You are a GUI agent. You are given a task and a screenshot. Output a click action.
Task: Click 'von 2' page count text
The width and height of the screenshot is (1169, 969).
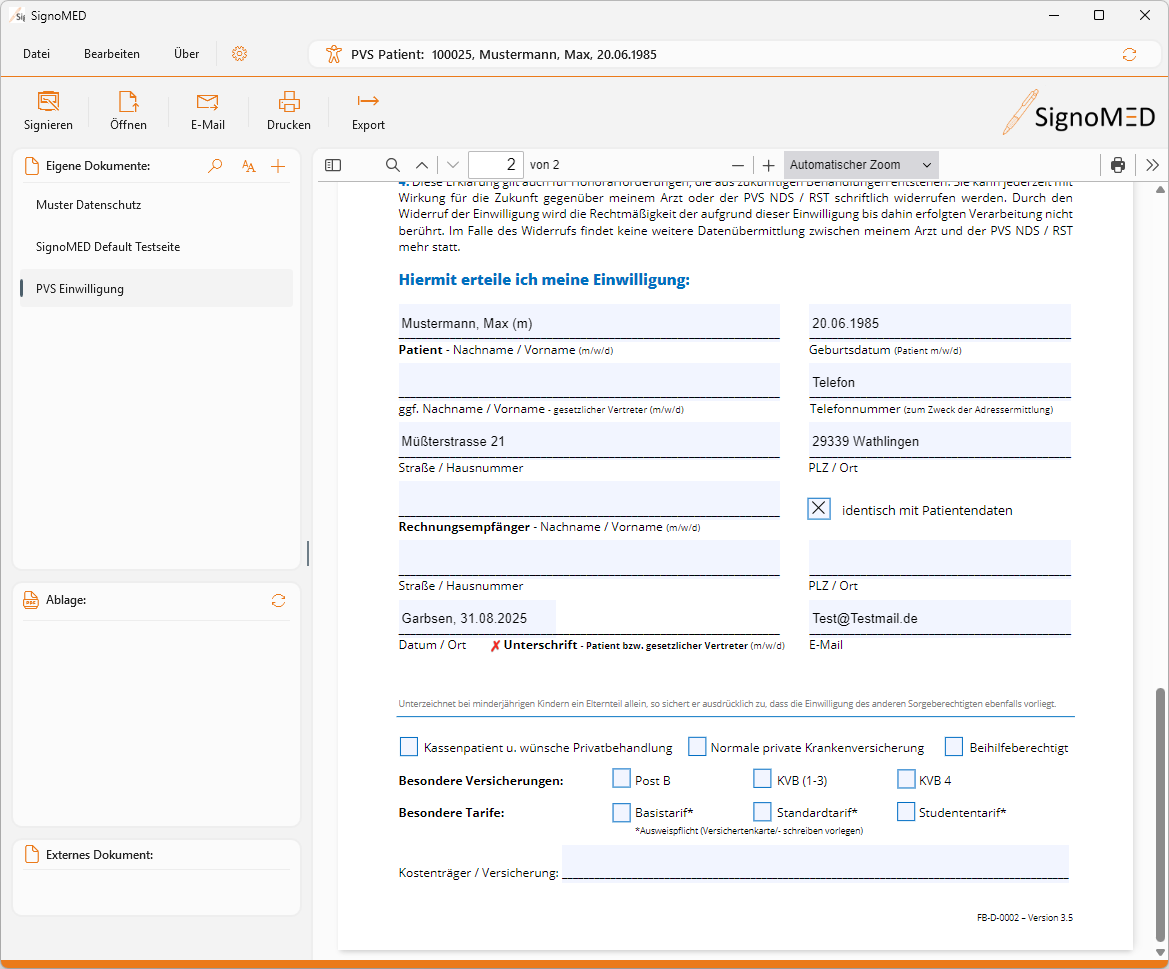[544, 165]
